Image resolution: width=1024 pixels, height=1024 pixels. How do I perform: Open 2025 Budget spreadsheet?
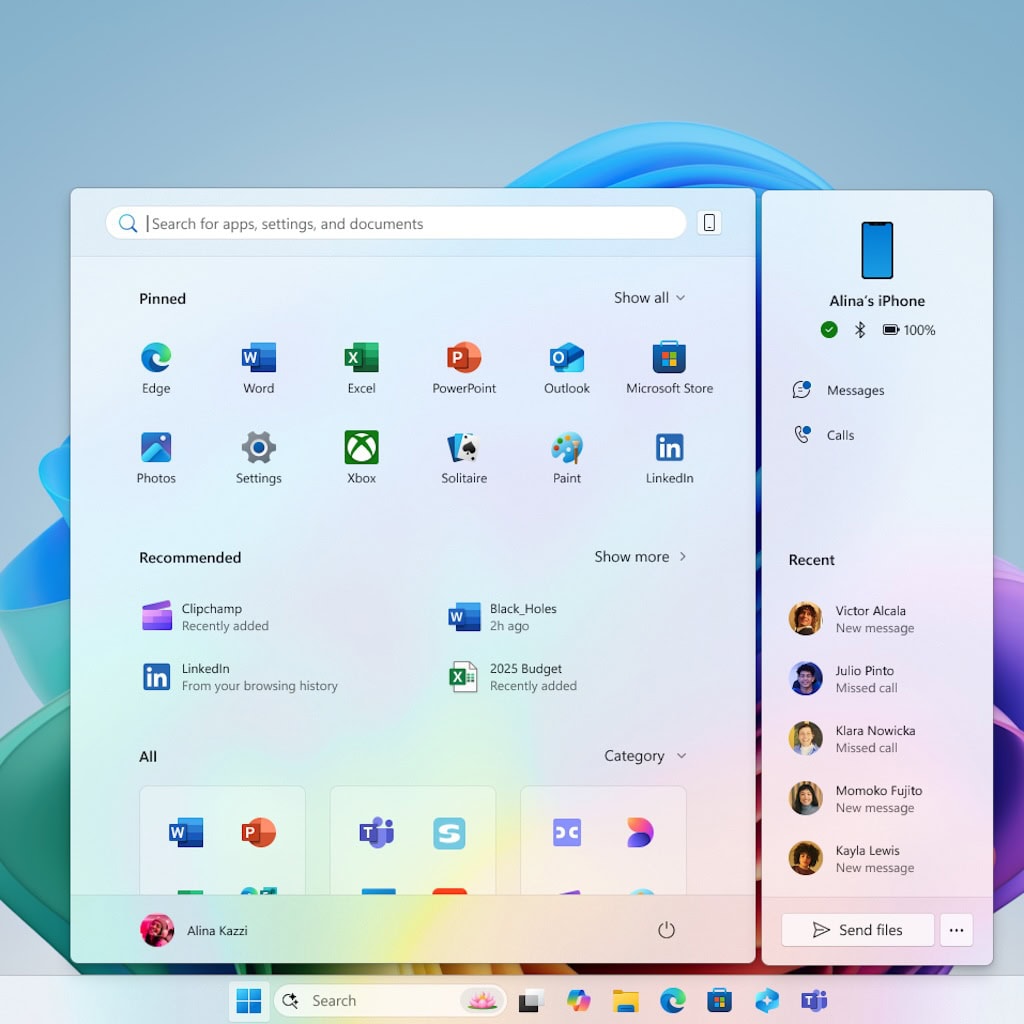tap(513, 677)
